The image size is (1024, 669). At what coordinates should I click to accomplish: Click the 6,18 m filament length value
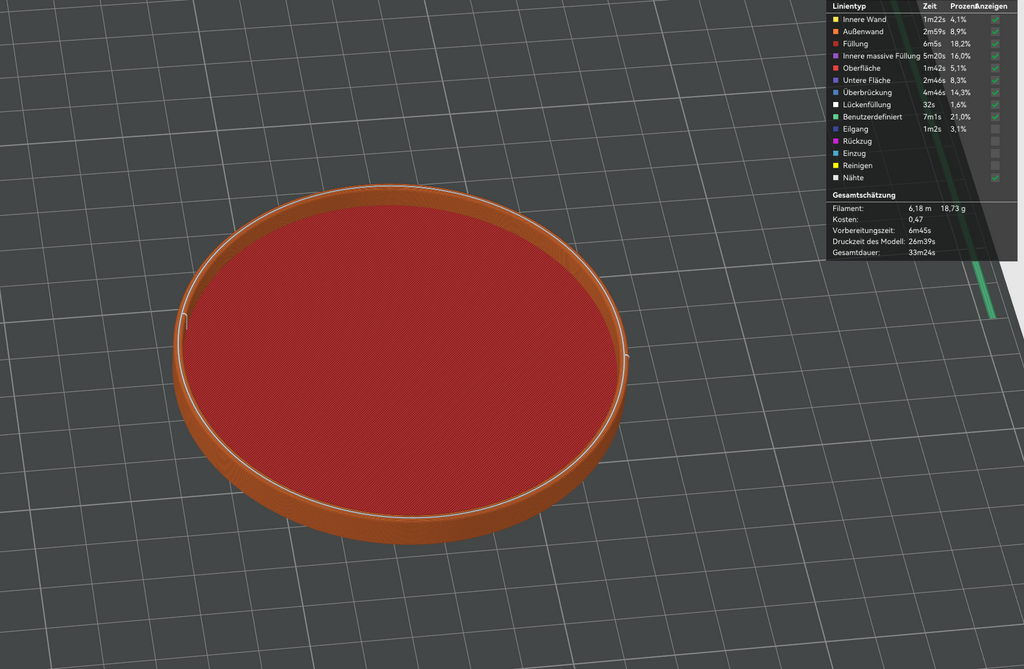(920, 208)
